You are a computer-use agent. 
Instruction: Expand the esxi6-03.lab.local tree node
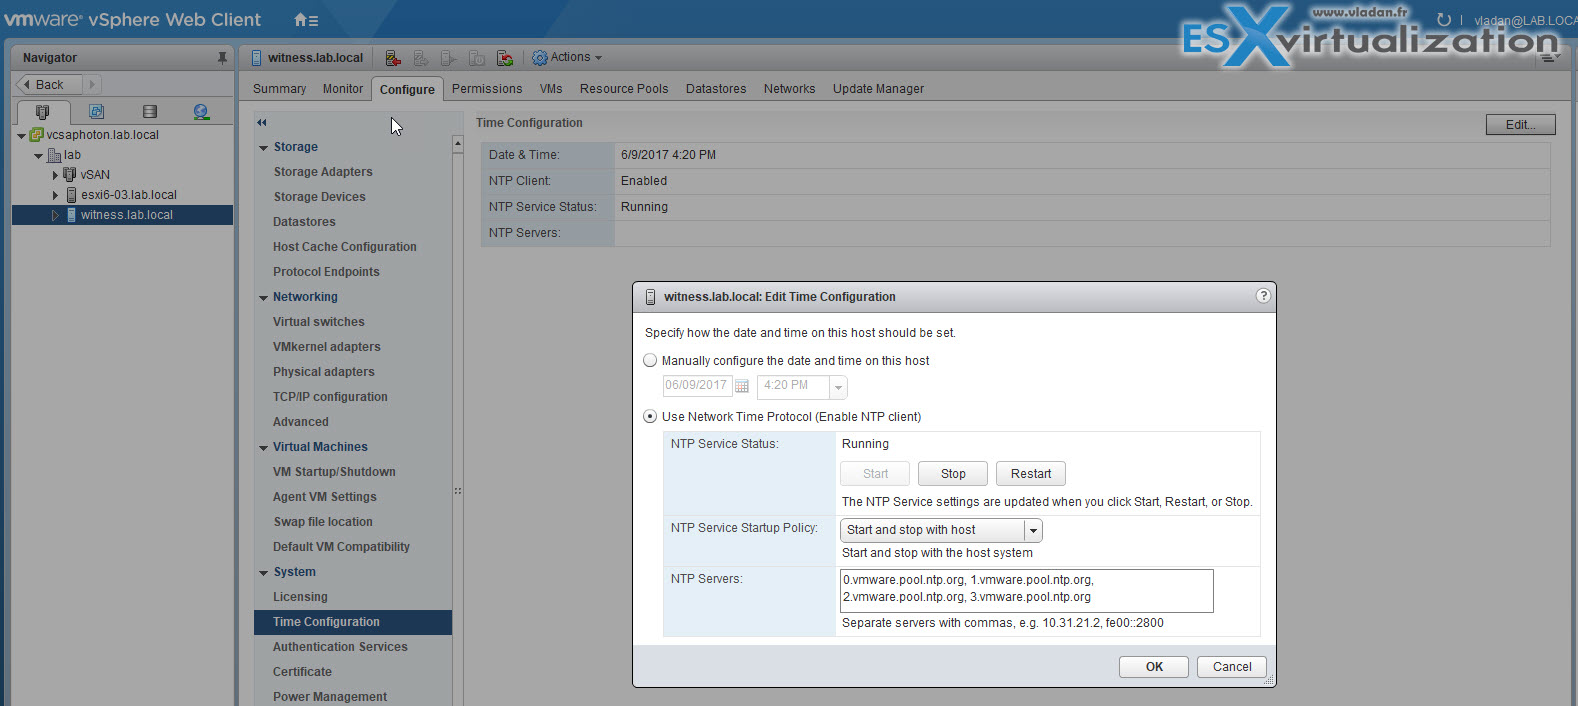(55, 195)
